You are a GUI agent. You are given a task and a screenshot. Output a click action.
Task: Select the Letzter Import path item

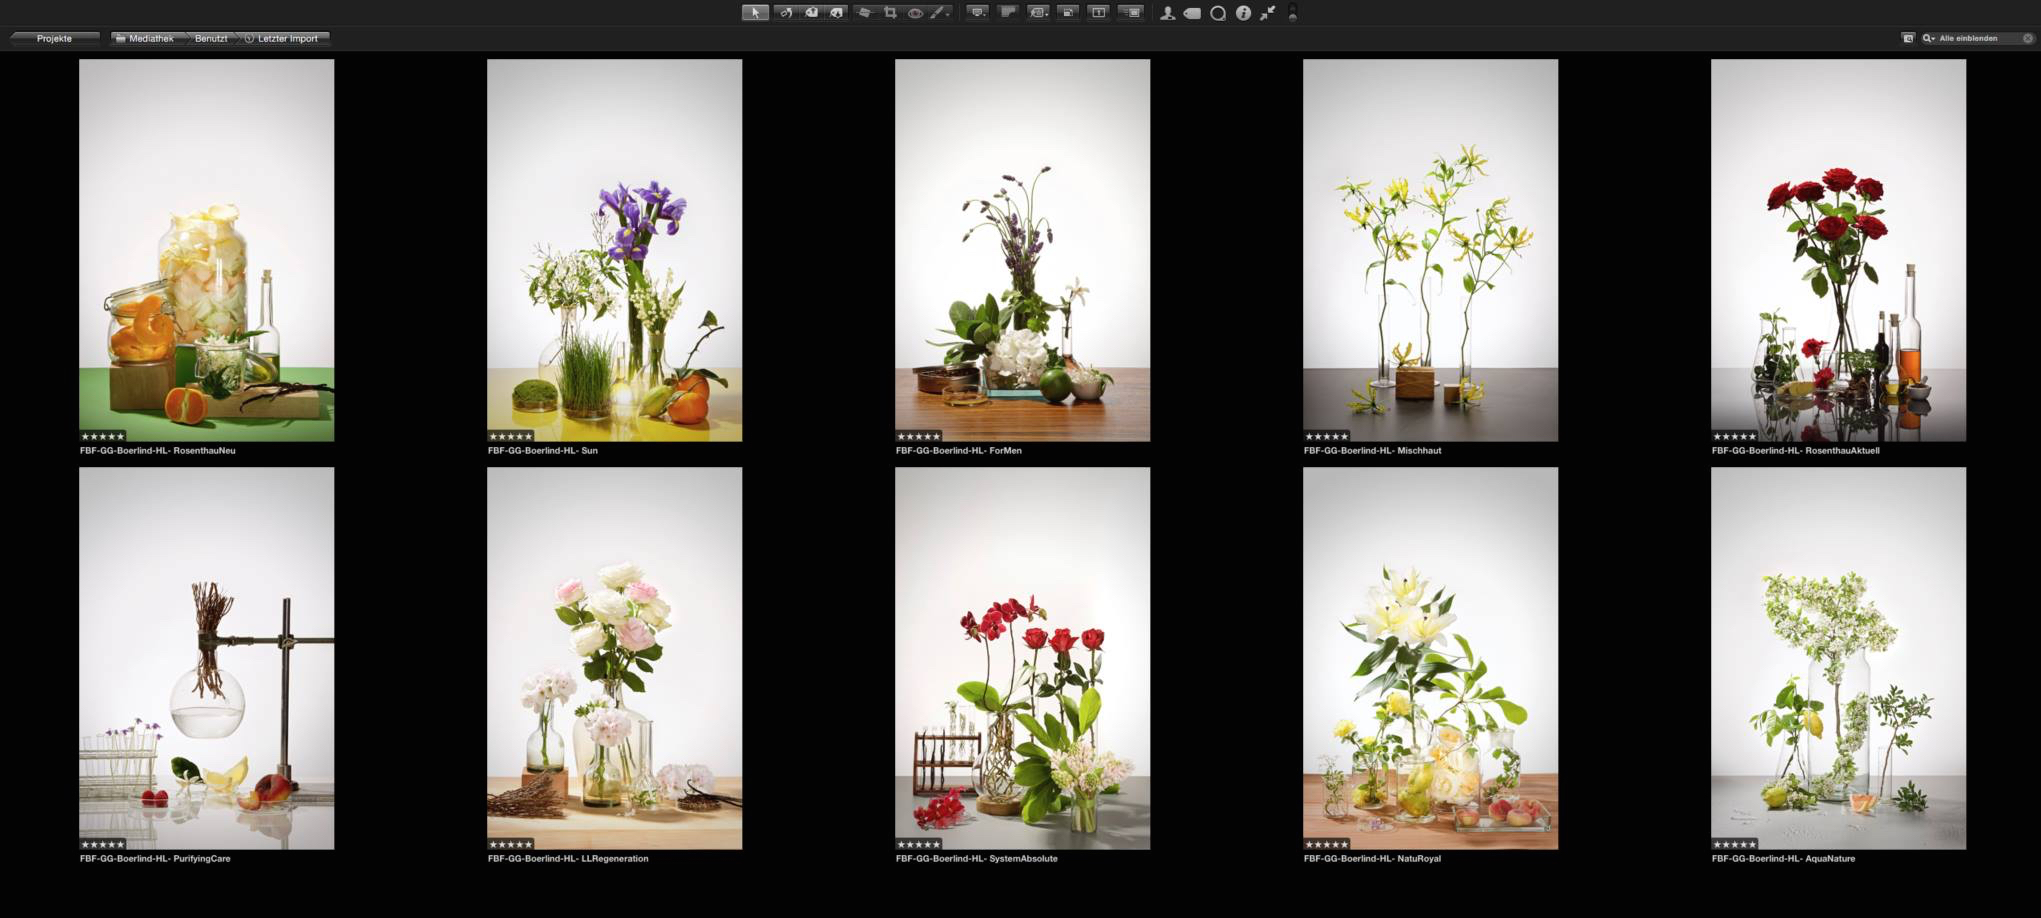click(285, 38)
